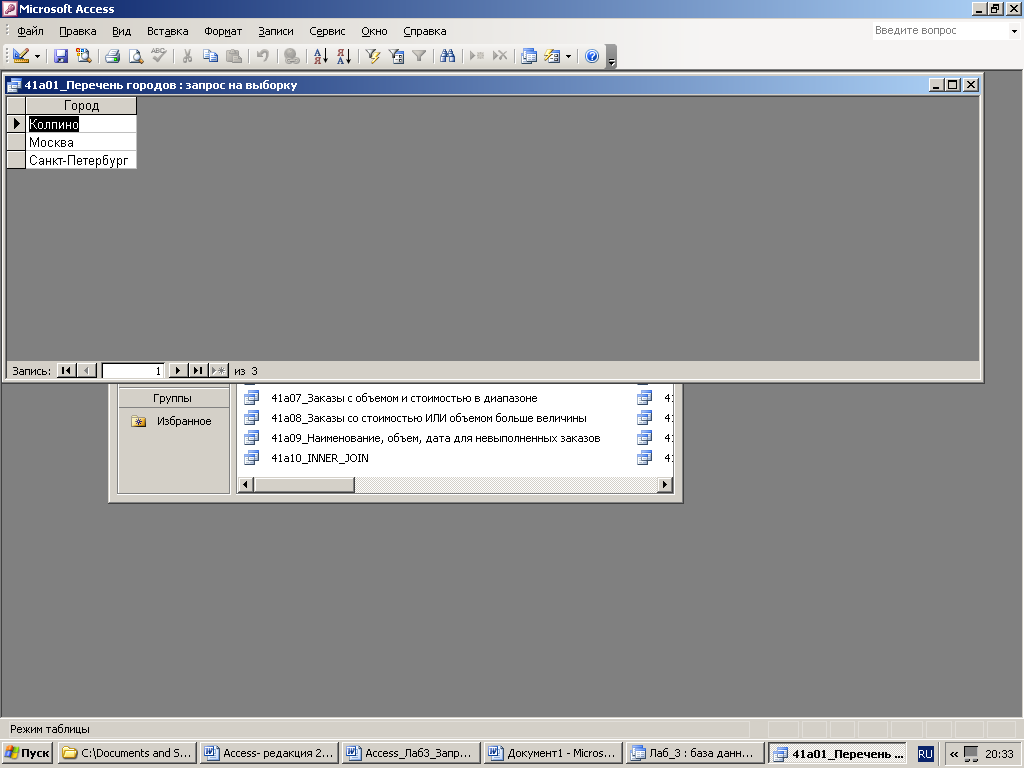Open toolbar options at toolbar end

pos(611,59)
